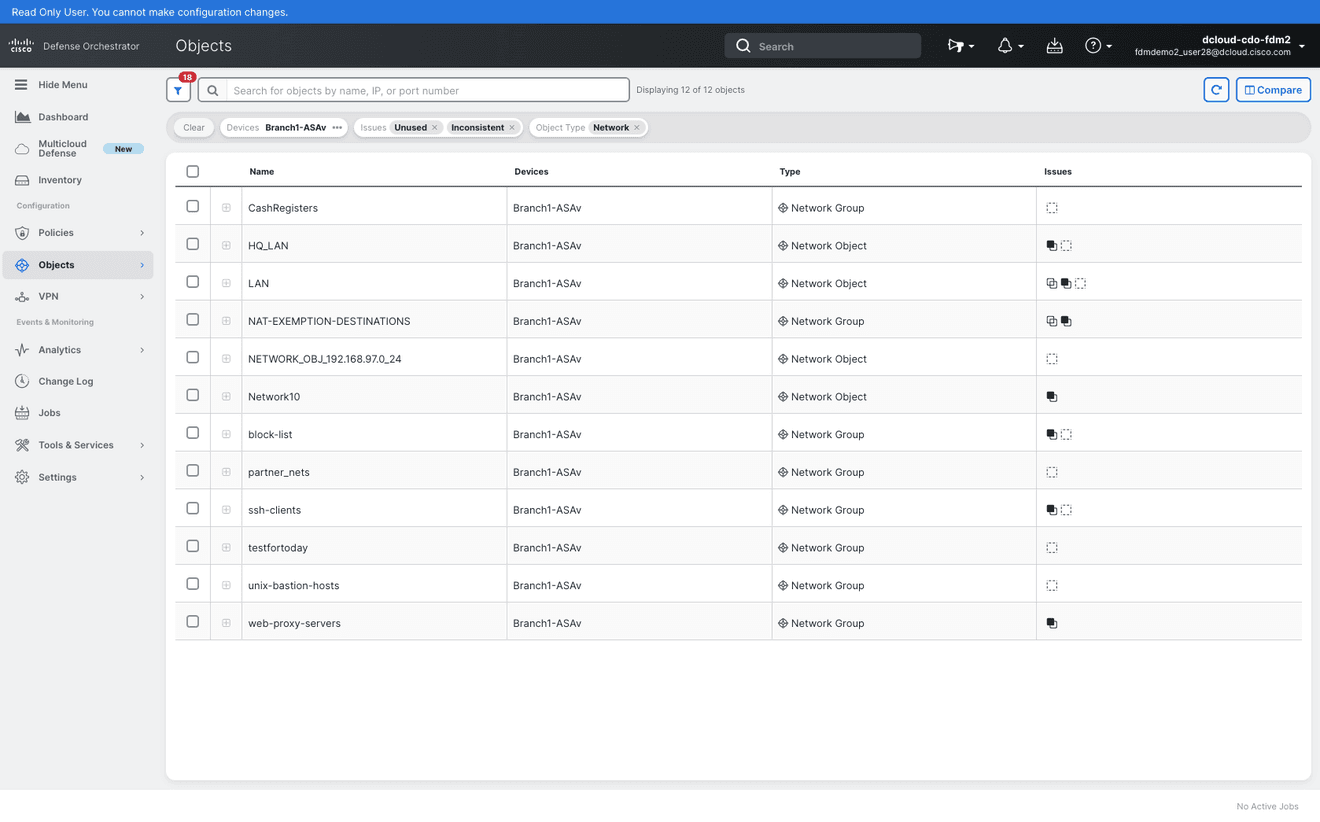Remove the Unused issue filter chip
Viewport: 1320px width, 822px height.
point(435,128)
